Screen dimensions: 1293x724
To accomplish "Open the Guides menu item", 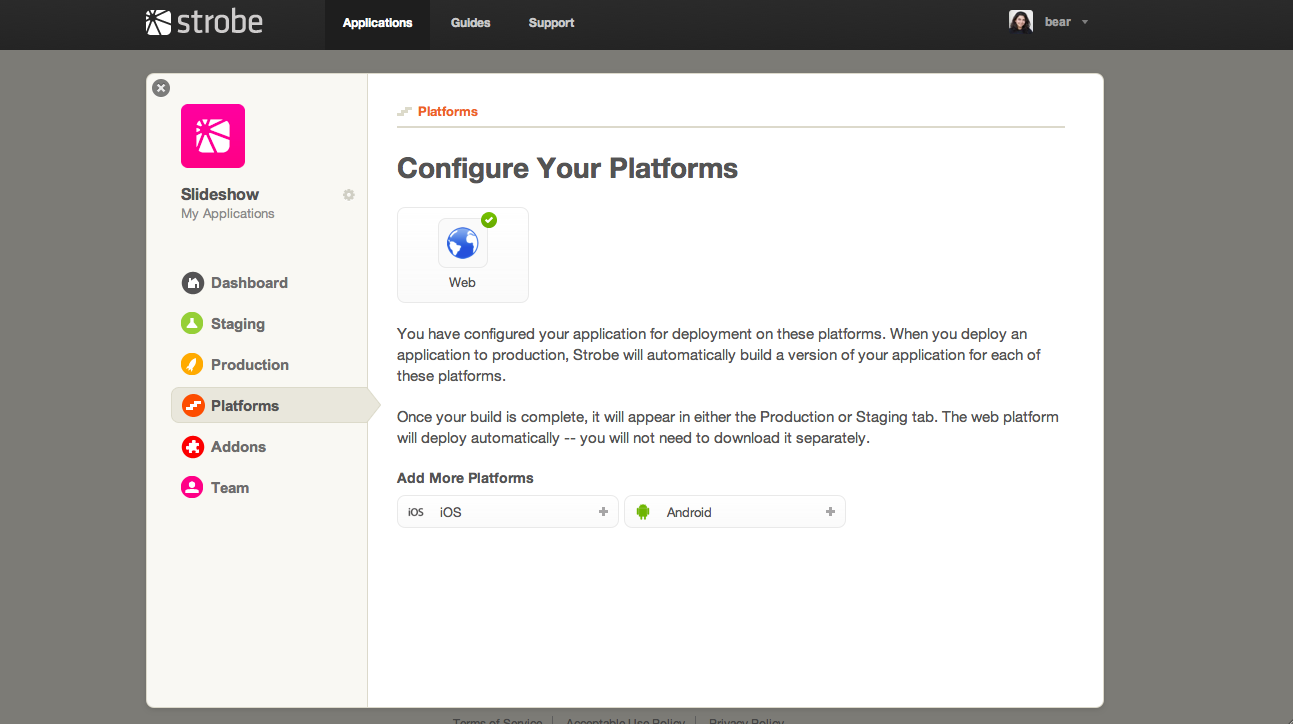I will 470,23.
